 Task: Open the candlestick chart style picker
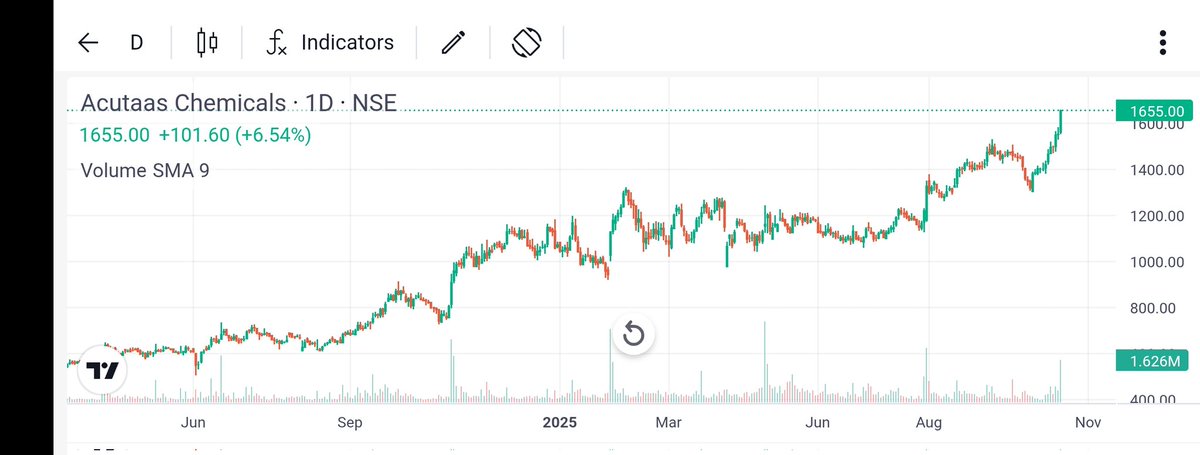[x=207, y=43]
